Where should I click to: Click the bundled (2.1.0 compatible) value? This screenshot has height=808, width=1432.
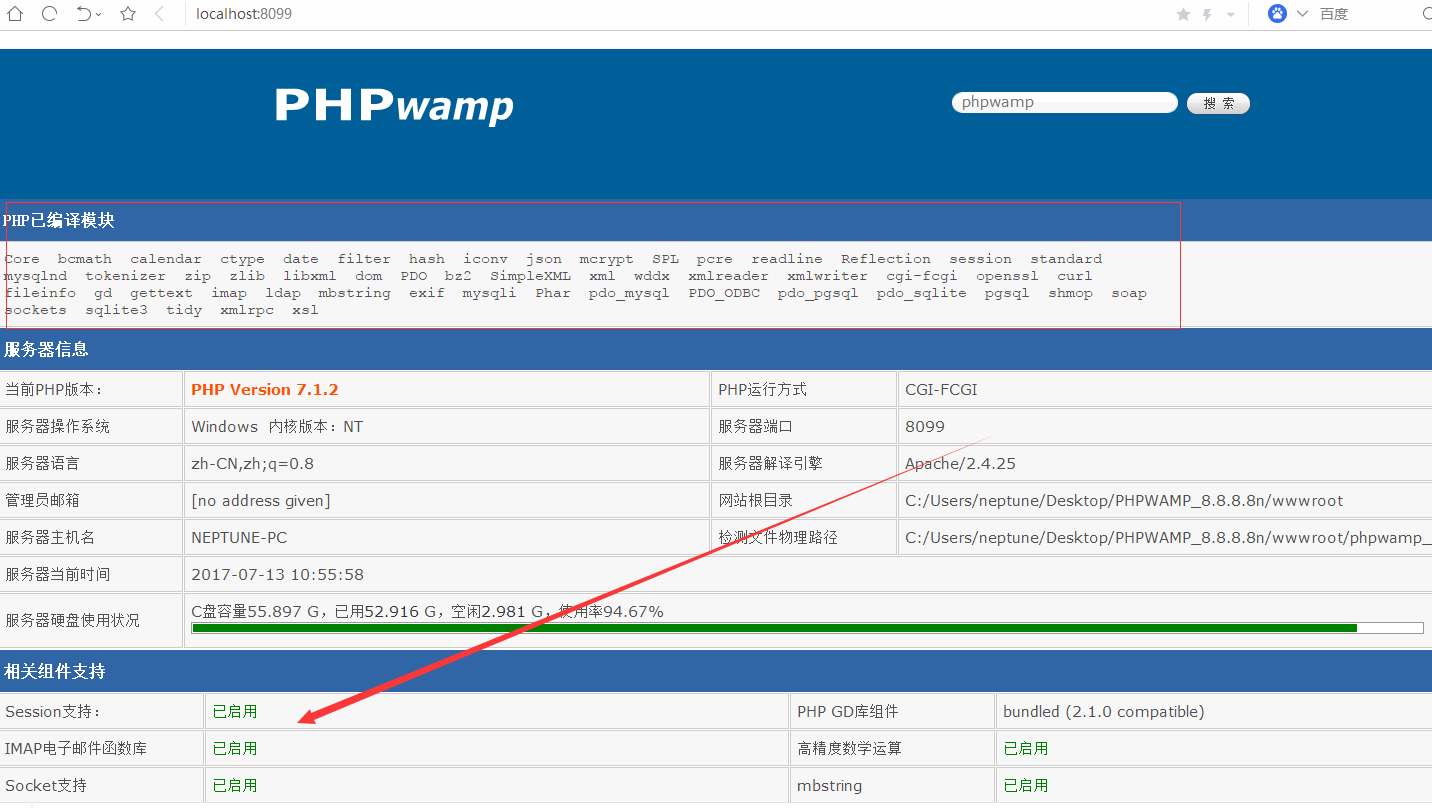click(1104, 712)
